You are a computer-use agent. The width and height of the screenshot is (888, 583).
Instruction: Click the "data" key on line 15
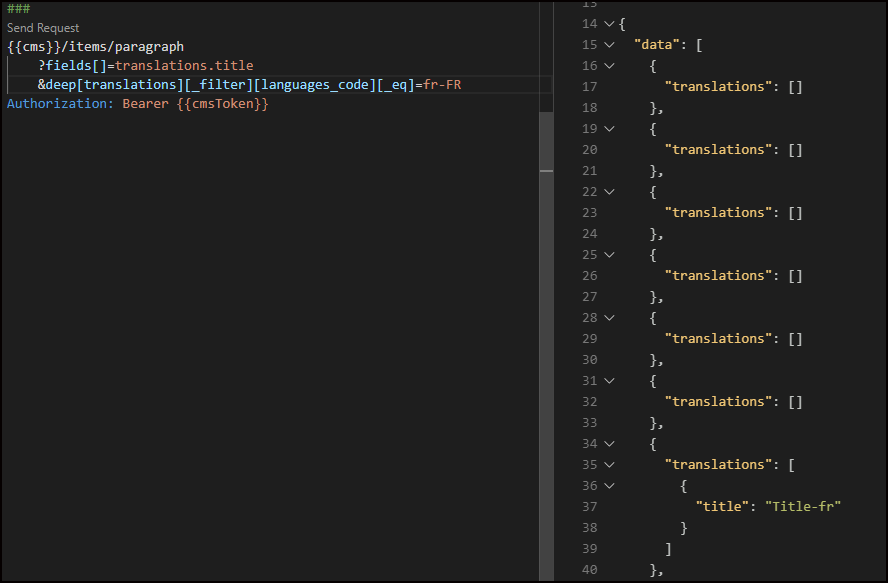pos(656,45)
